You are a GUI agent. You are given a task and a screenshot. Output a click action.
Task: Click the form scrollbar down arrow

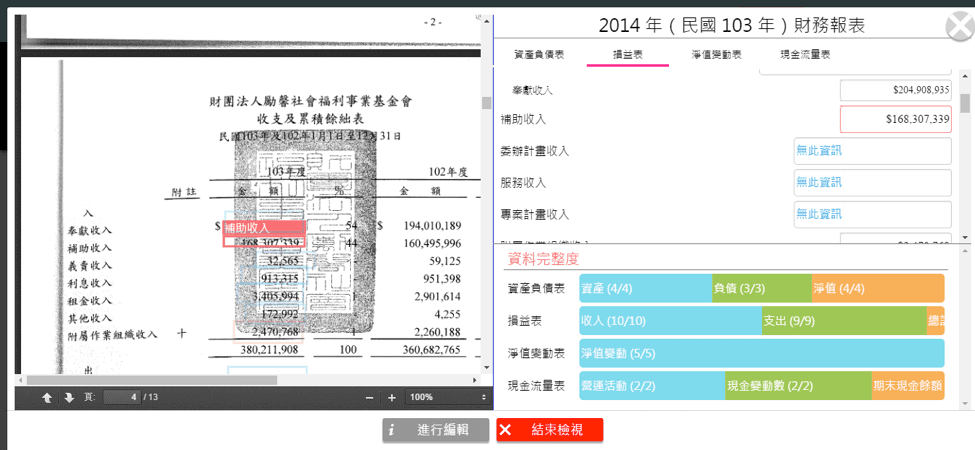(x=964, y=237)
